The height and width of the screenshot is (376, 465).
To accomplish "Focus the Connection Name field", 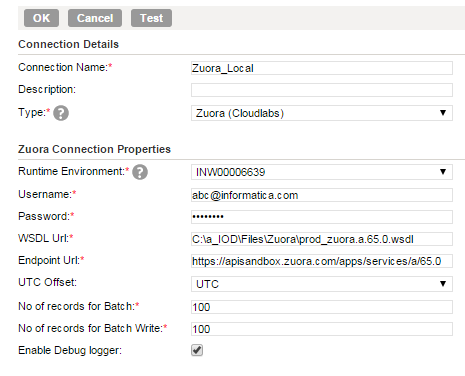I will tap(322, 68).
